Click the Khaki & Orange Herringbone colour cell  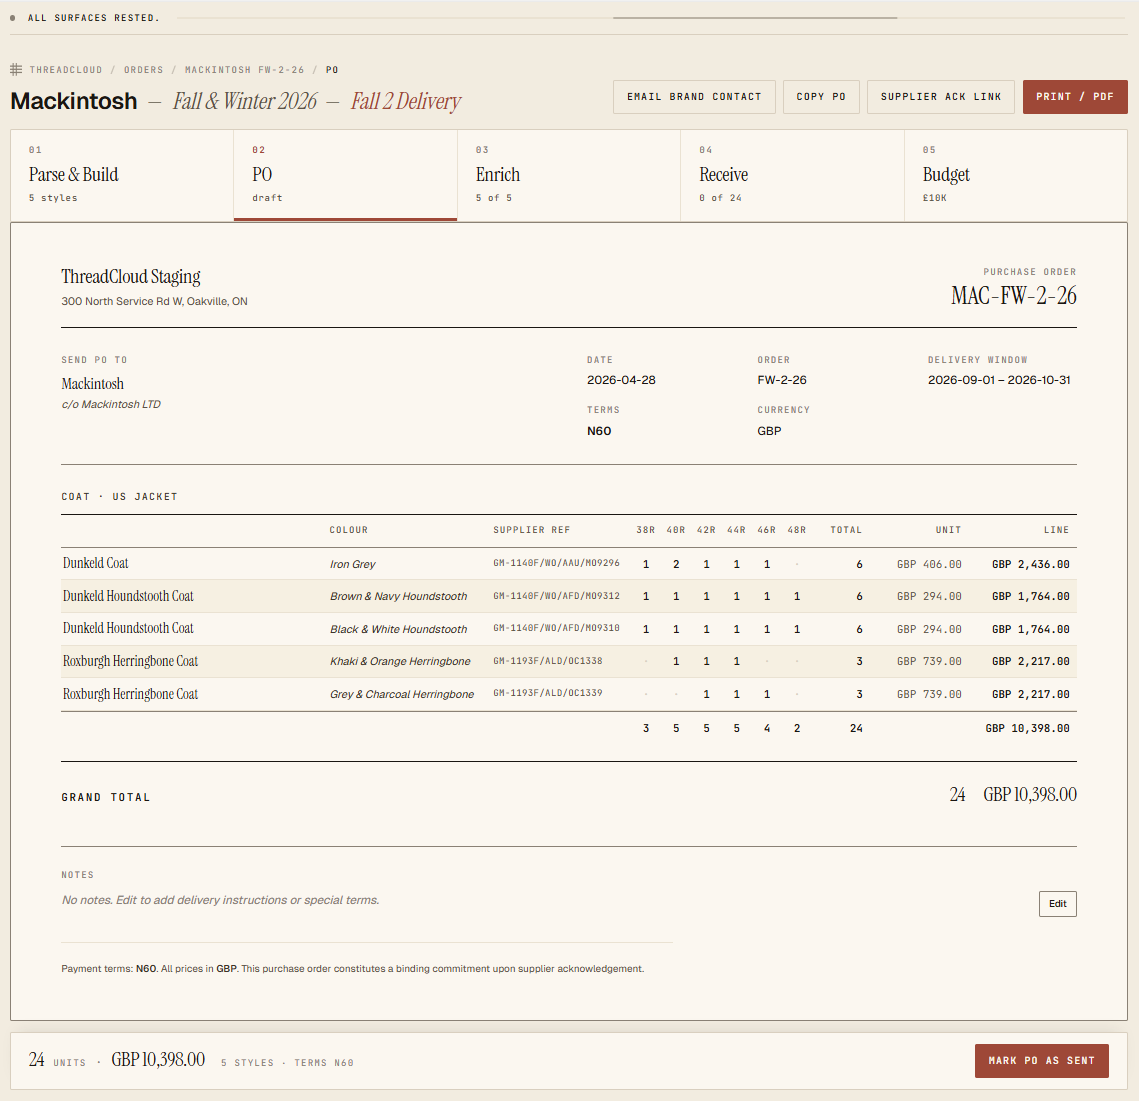coord(400,661)
